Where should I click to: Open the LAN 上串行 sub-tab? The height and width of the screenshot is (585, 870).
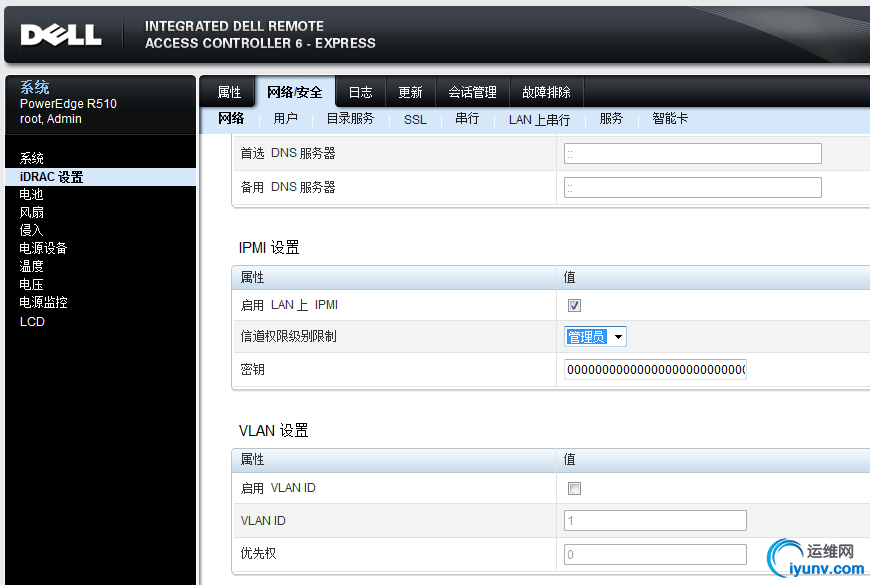pos(539,119)
